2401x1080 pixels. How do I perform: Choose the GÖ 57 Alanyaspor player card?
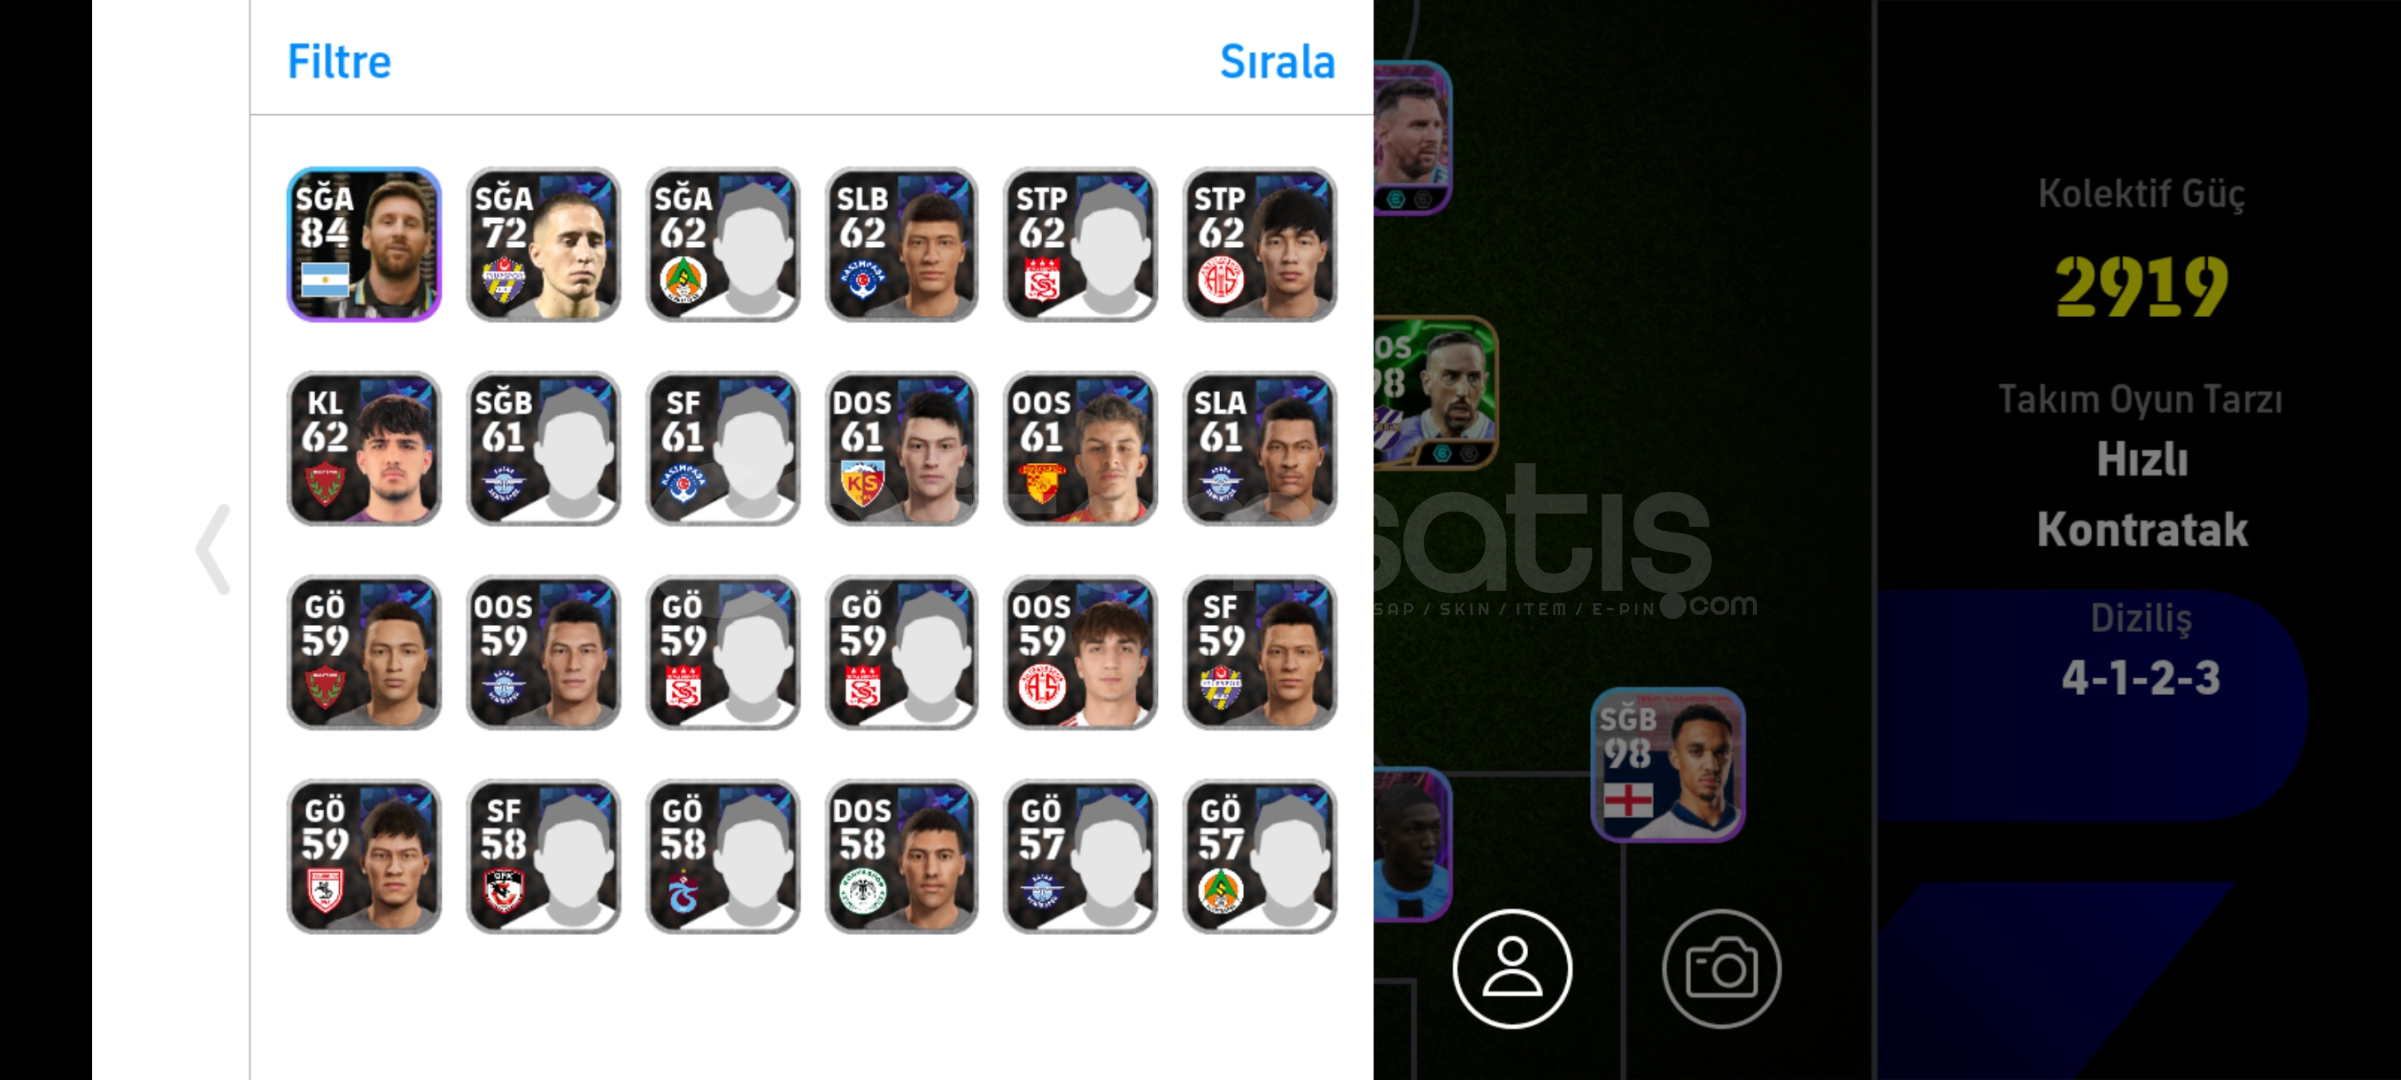pos(1260,857)
